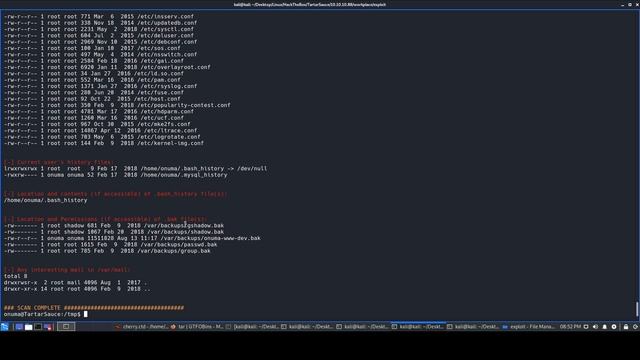Click the /var/backups/group.bak line
Screen dimensions: 640x360
[x=107, y=251]
